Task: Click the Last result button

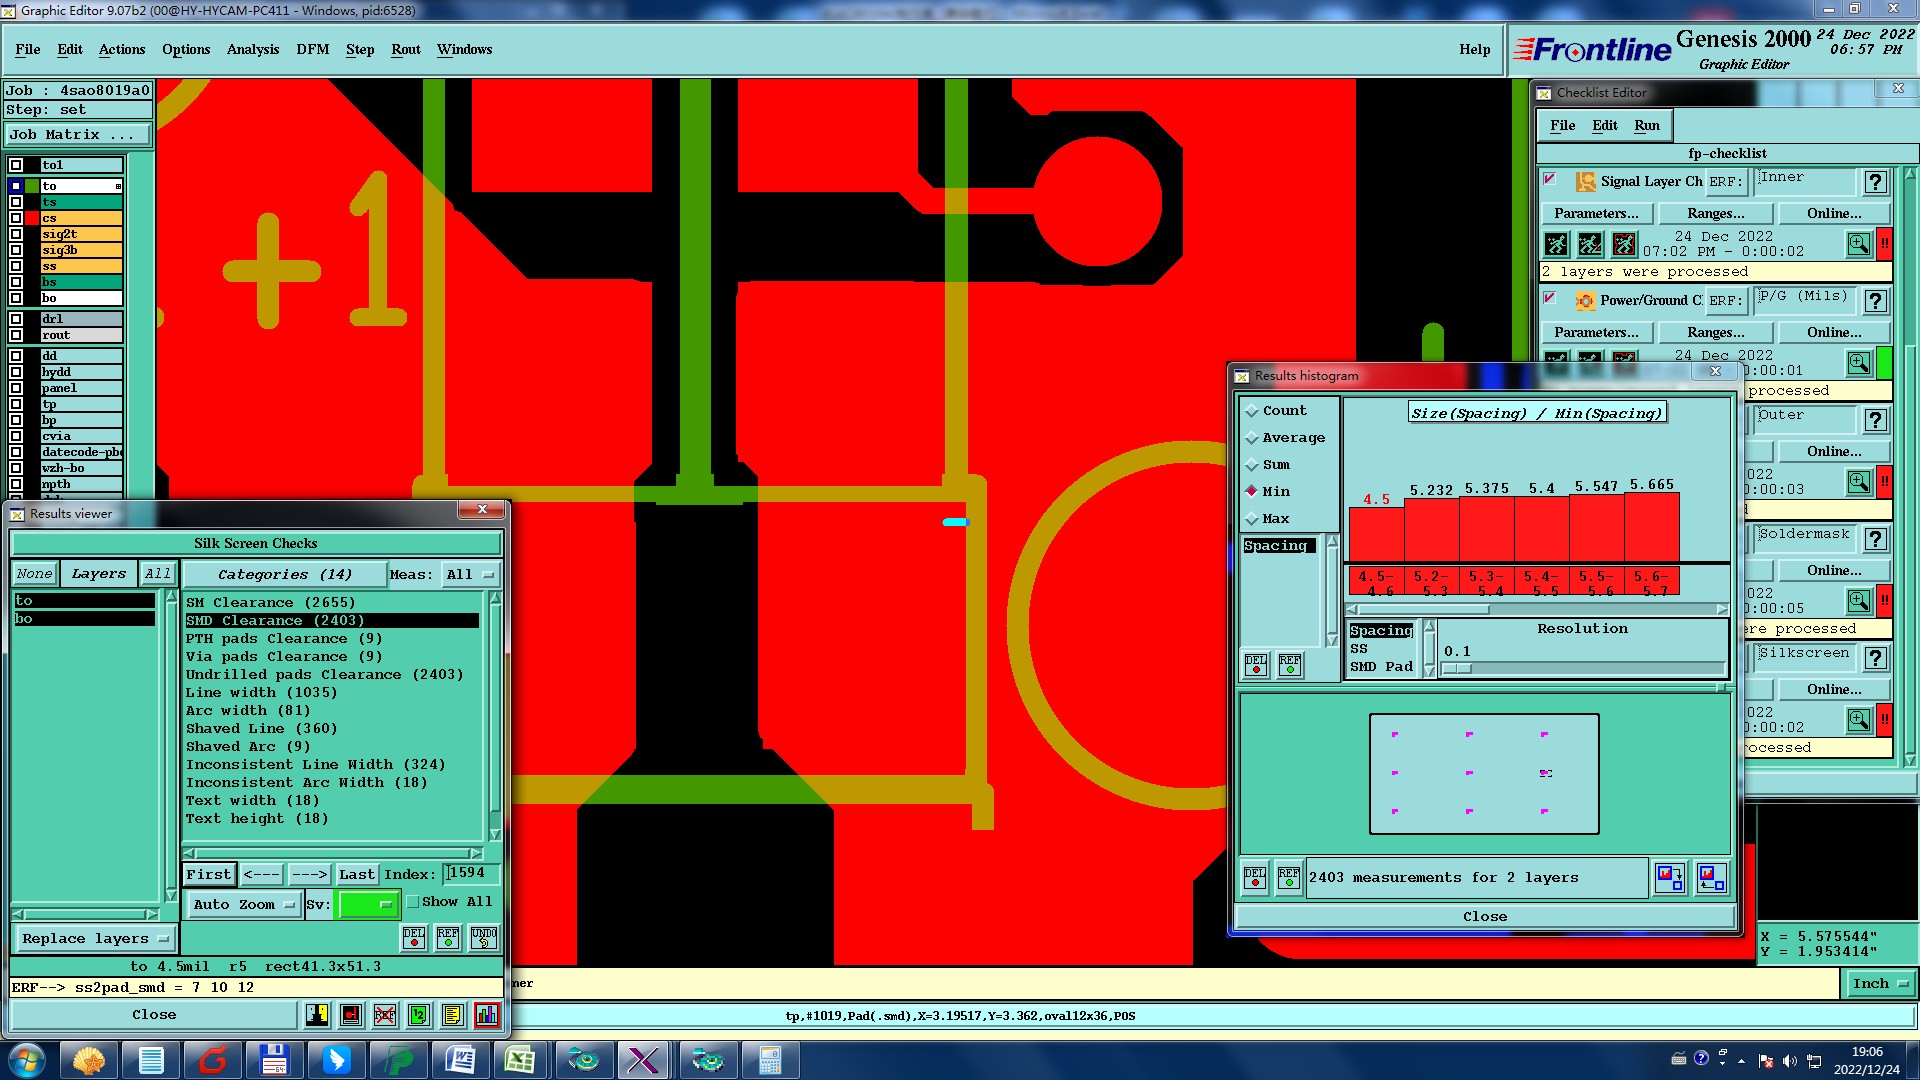Action: [x=356, y=875]
